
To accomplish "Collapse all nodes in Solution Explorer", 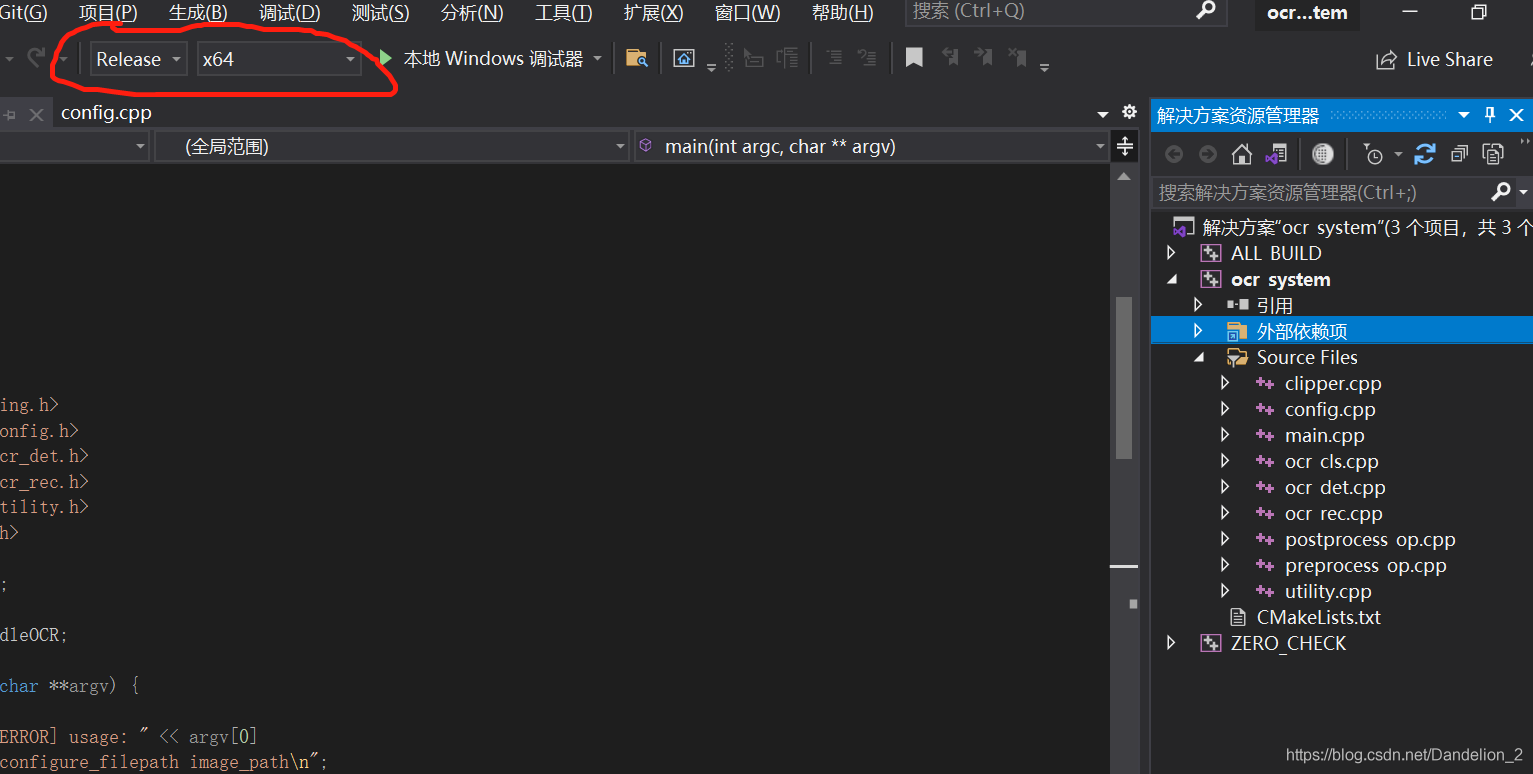I will point(1458,153).
